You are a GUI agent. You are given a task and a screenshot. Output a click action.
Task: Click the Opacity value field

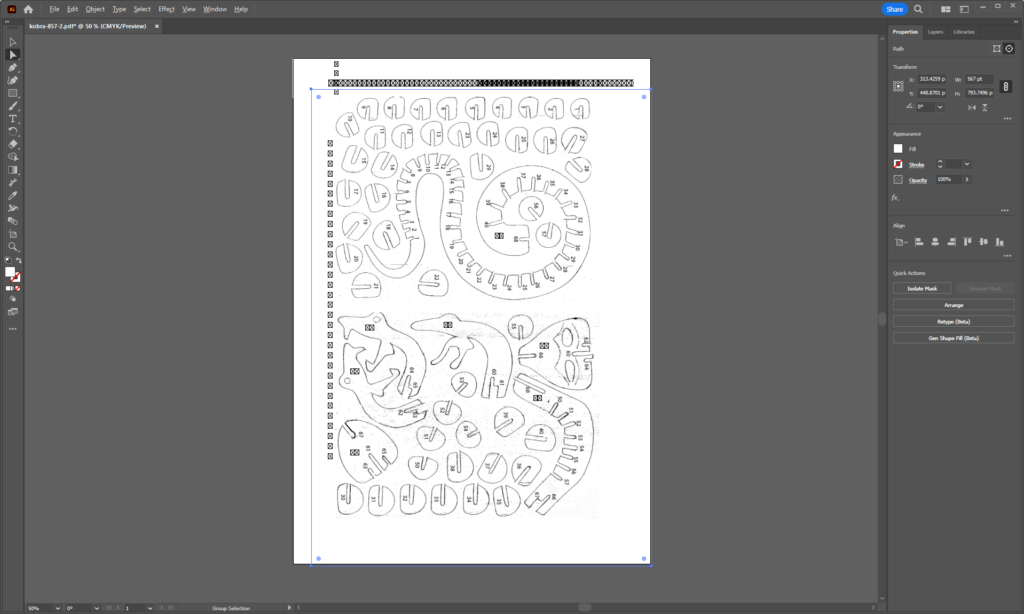click(946, 179)
